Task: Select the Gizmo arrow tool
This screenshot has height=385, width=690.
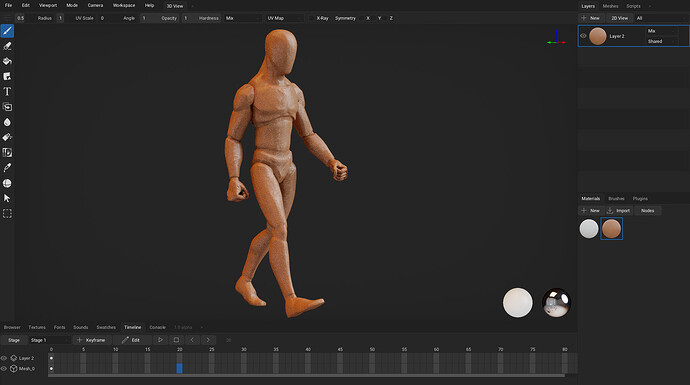Action: coord(7,198)
